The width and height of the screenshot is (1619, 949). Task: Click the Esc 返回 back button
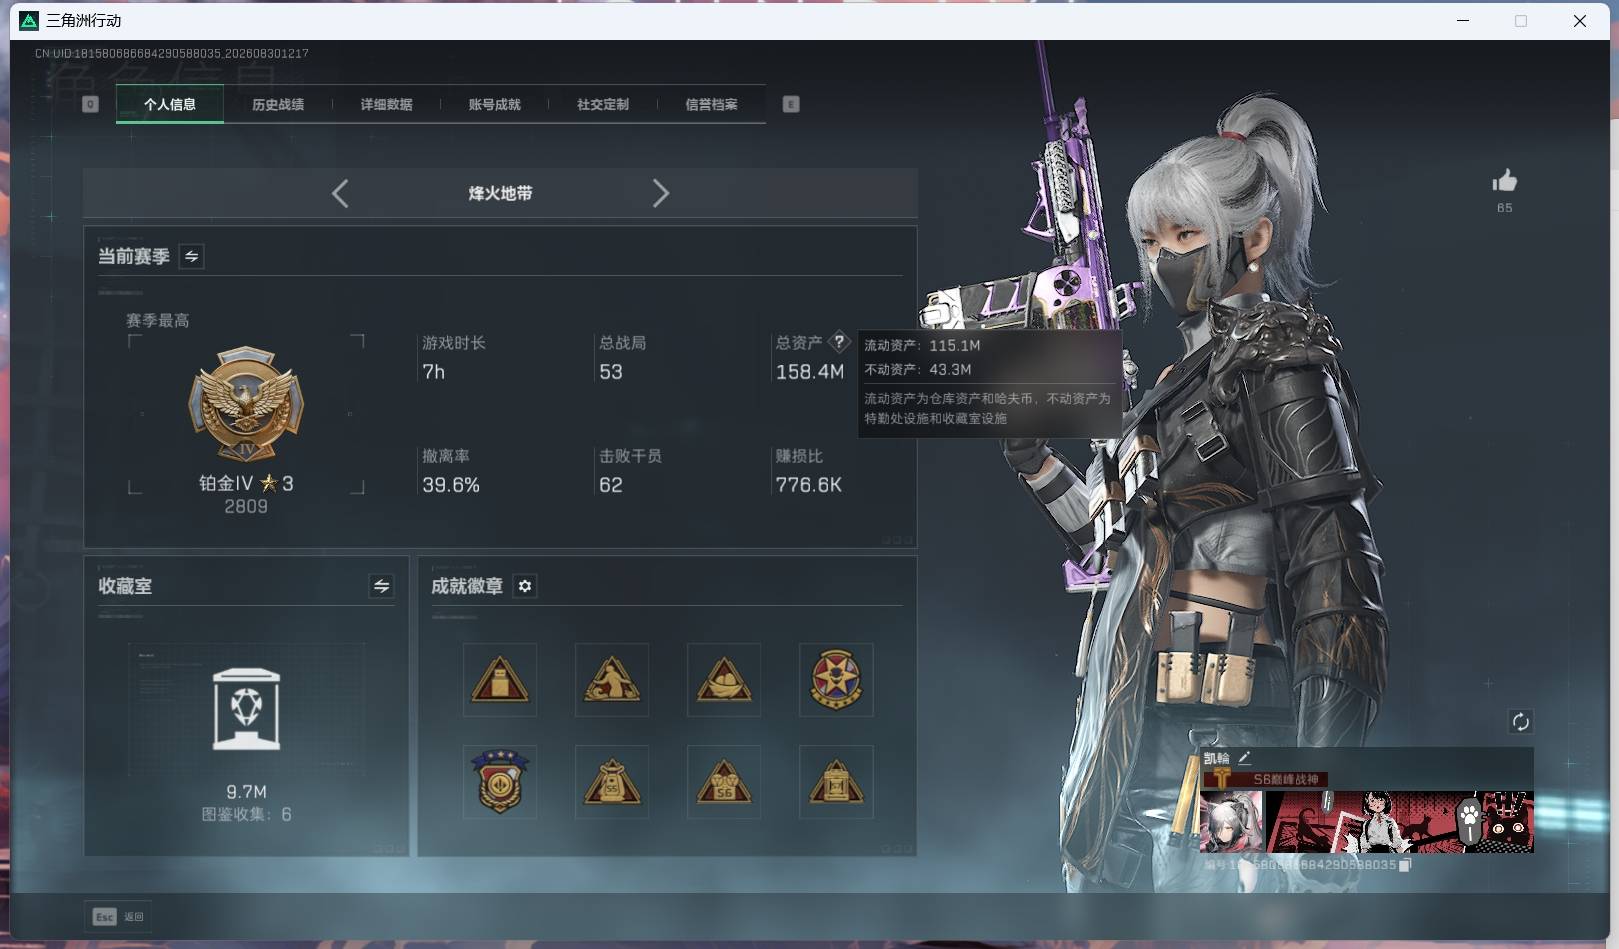point(119,916)
